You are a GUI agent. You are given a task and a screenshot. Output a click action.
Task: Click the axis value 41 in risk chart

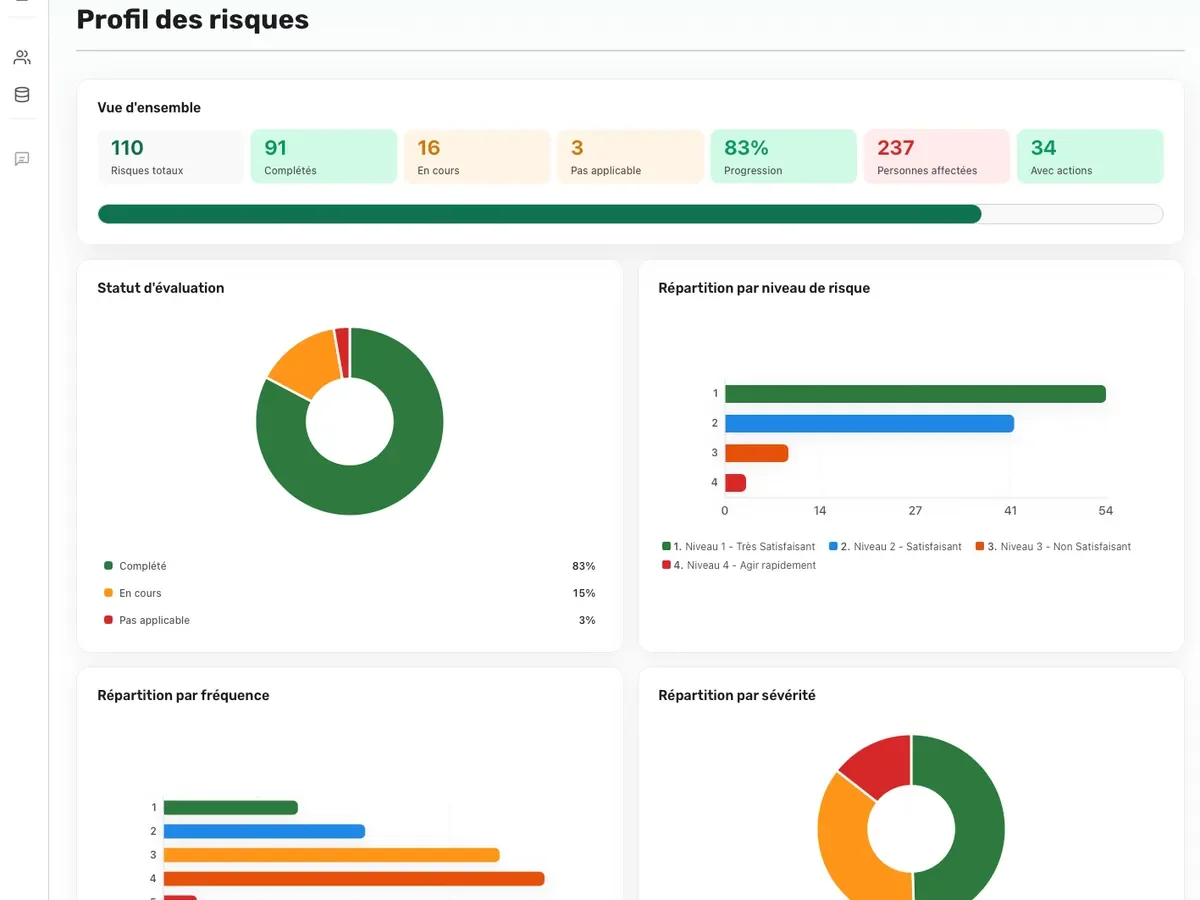pos(1010,511)
